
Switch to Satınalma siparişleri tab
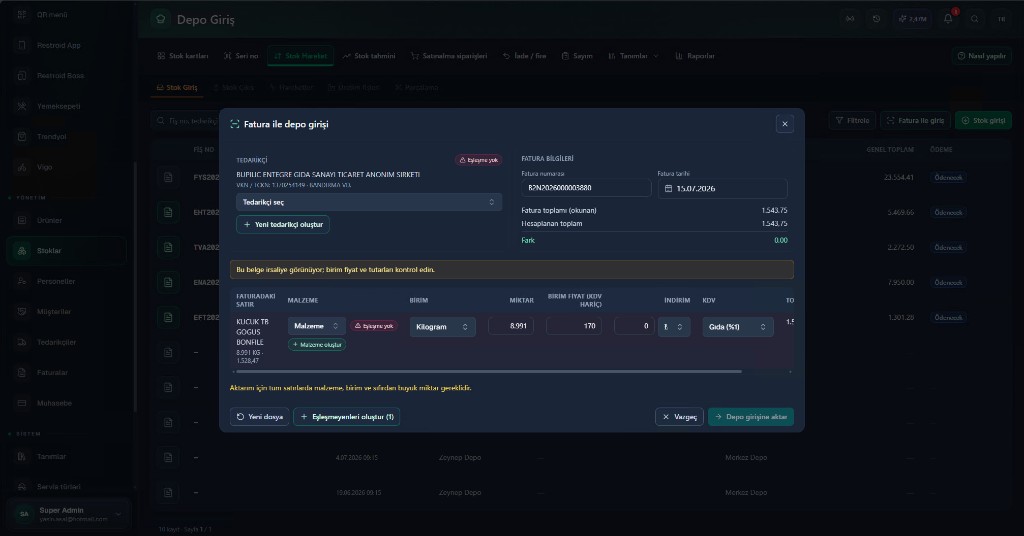tap(449, 56)
